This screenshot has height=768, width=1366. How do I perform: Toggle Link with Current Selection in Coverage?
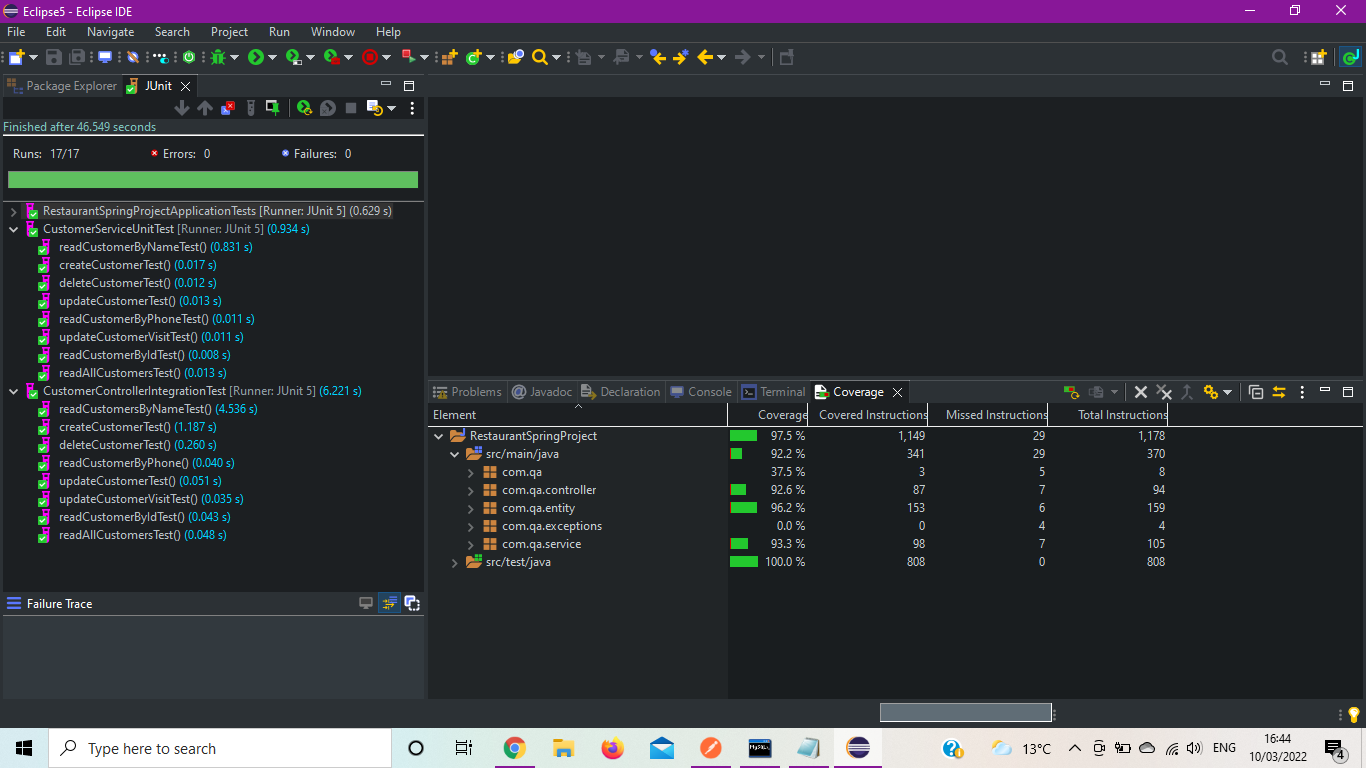pyautogui.click(x=1278, y=392)
